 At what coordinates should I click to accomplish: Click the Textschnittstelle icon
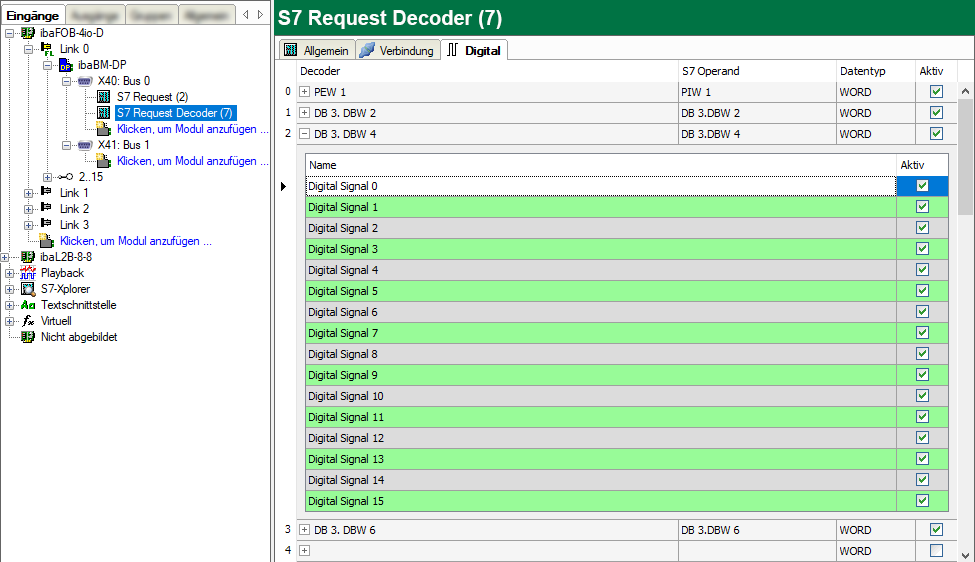tap(28, 305)
